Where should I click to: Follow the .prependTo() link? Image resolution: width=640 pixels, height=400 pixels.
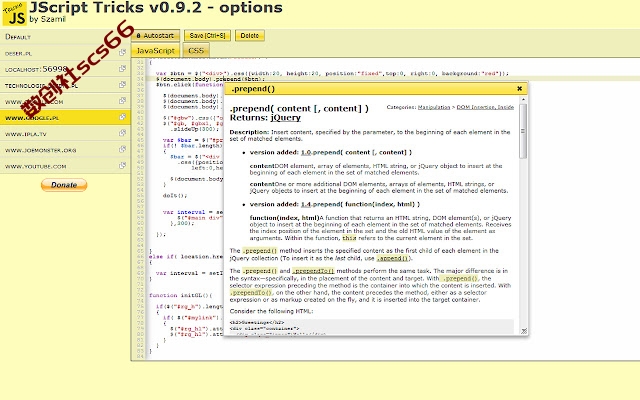click(313, 271)
